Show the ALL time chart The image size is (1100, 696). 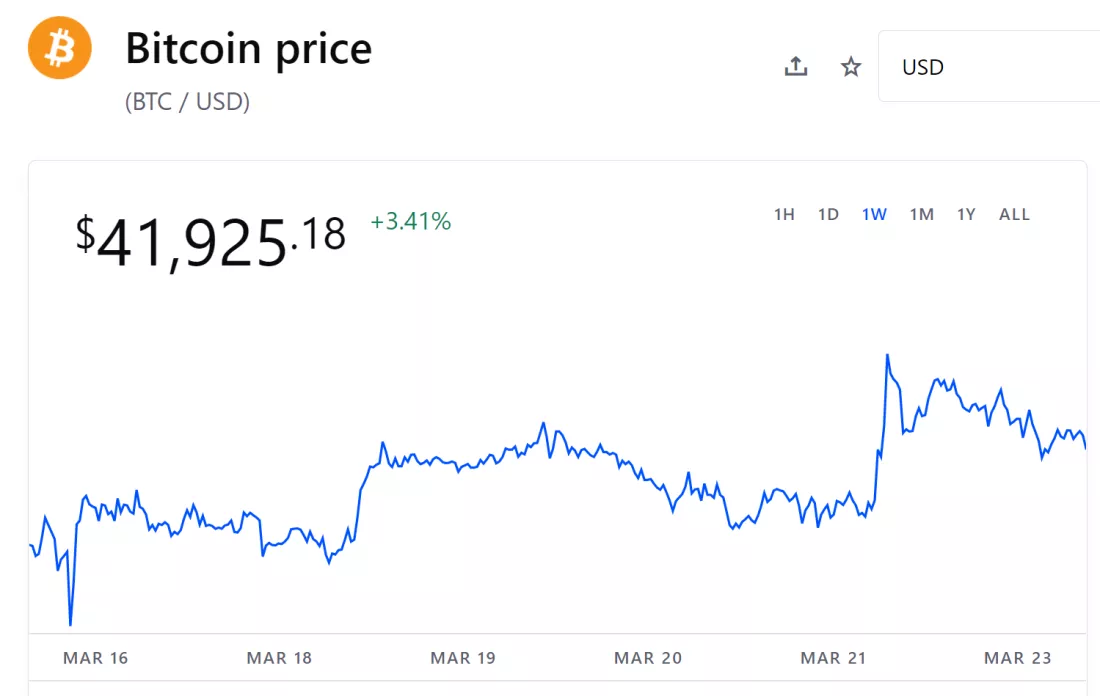tap(1014, 214)
